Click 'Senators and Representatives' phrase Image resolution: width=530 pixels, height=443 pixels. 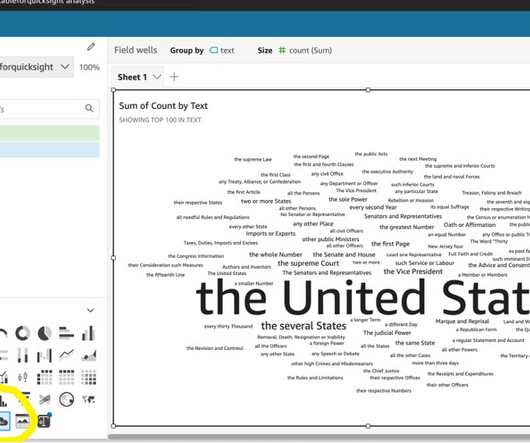[x=403, y=216]
